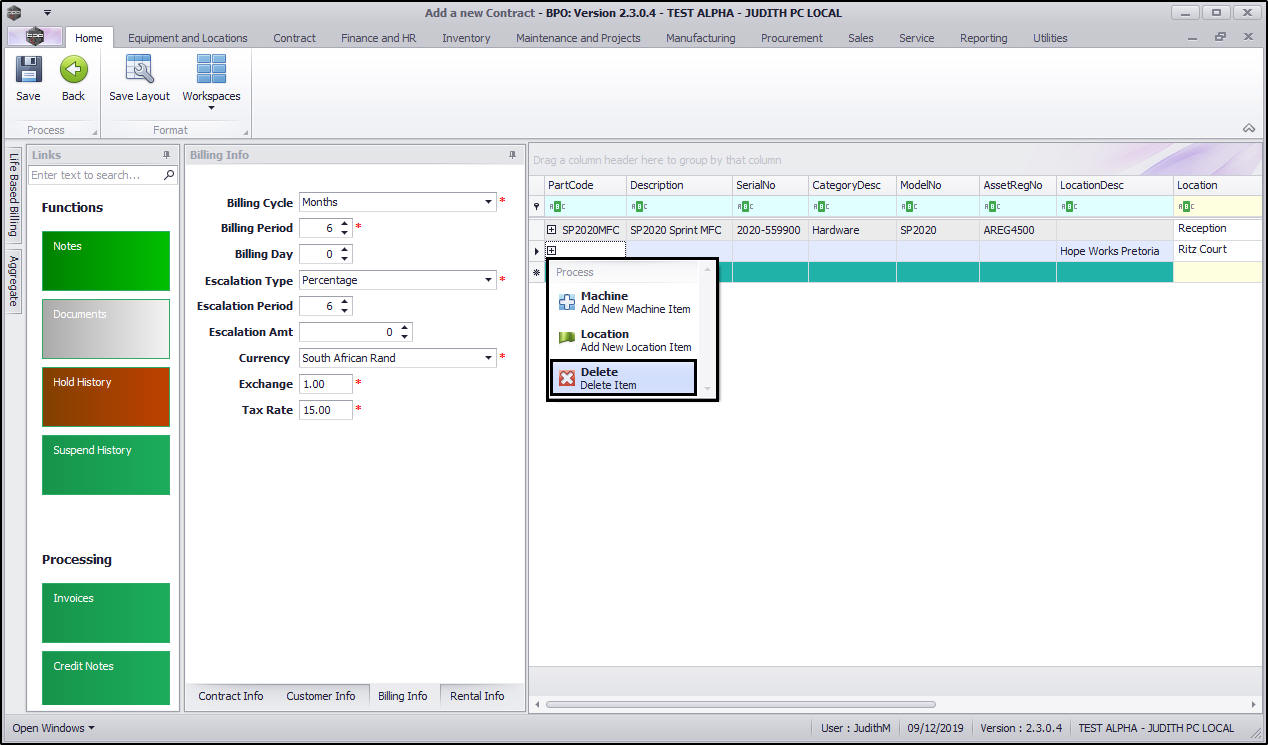1268x745 pixels.
Task: Open the Workspaces dropdown icon
Action: (211, 70)
